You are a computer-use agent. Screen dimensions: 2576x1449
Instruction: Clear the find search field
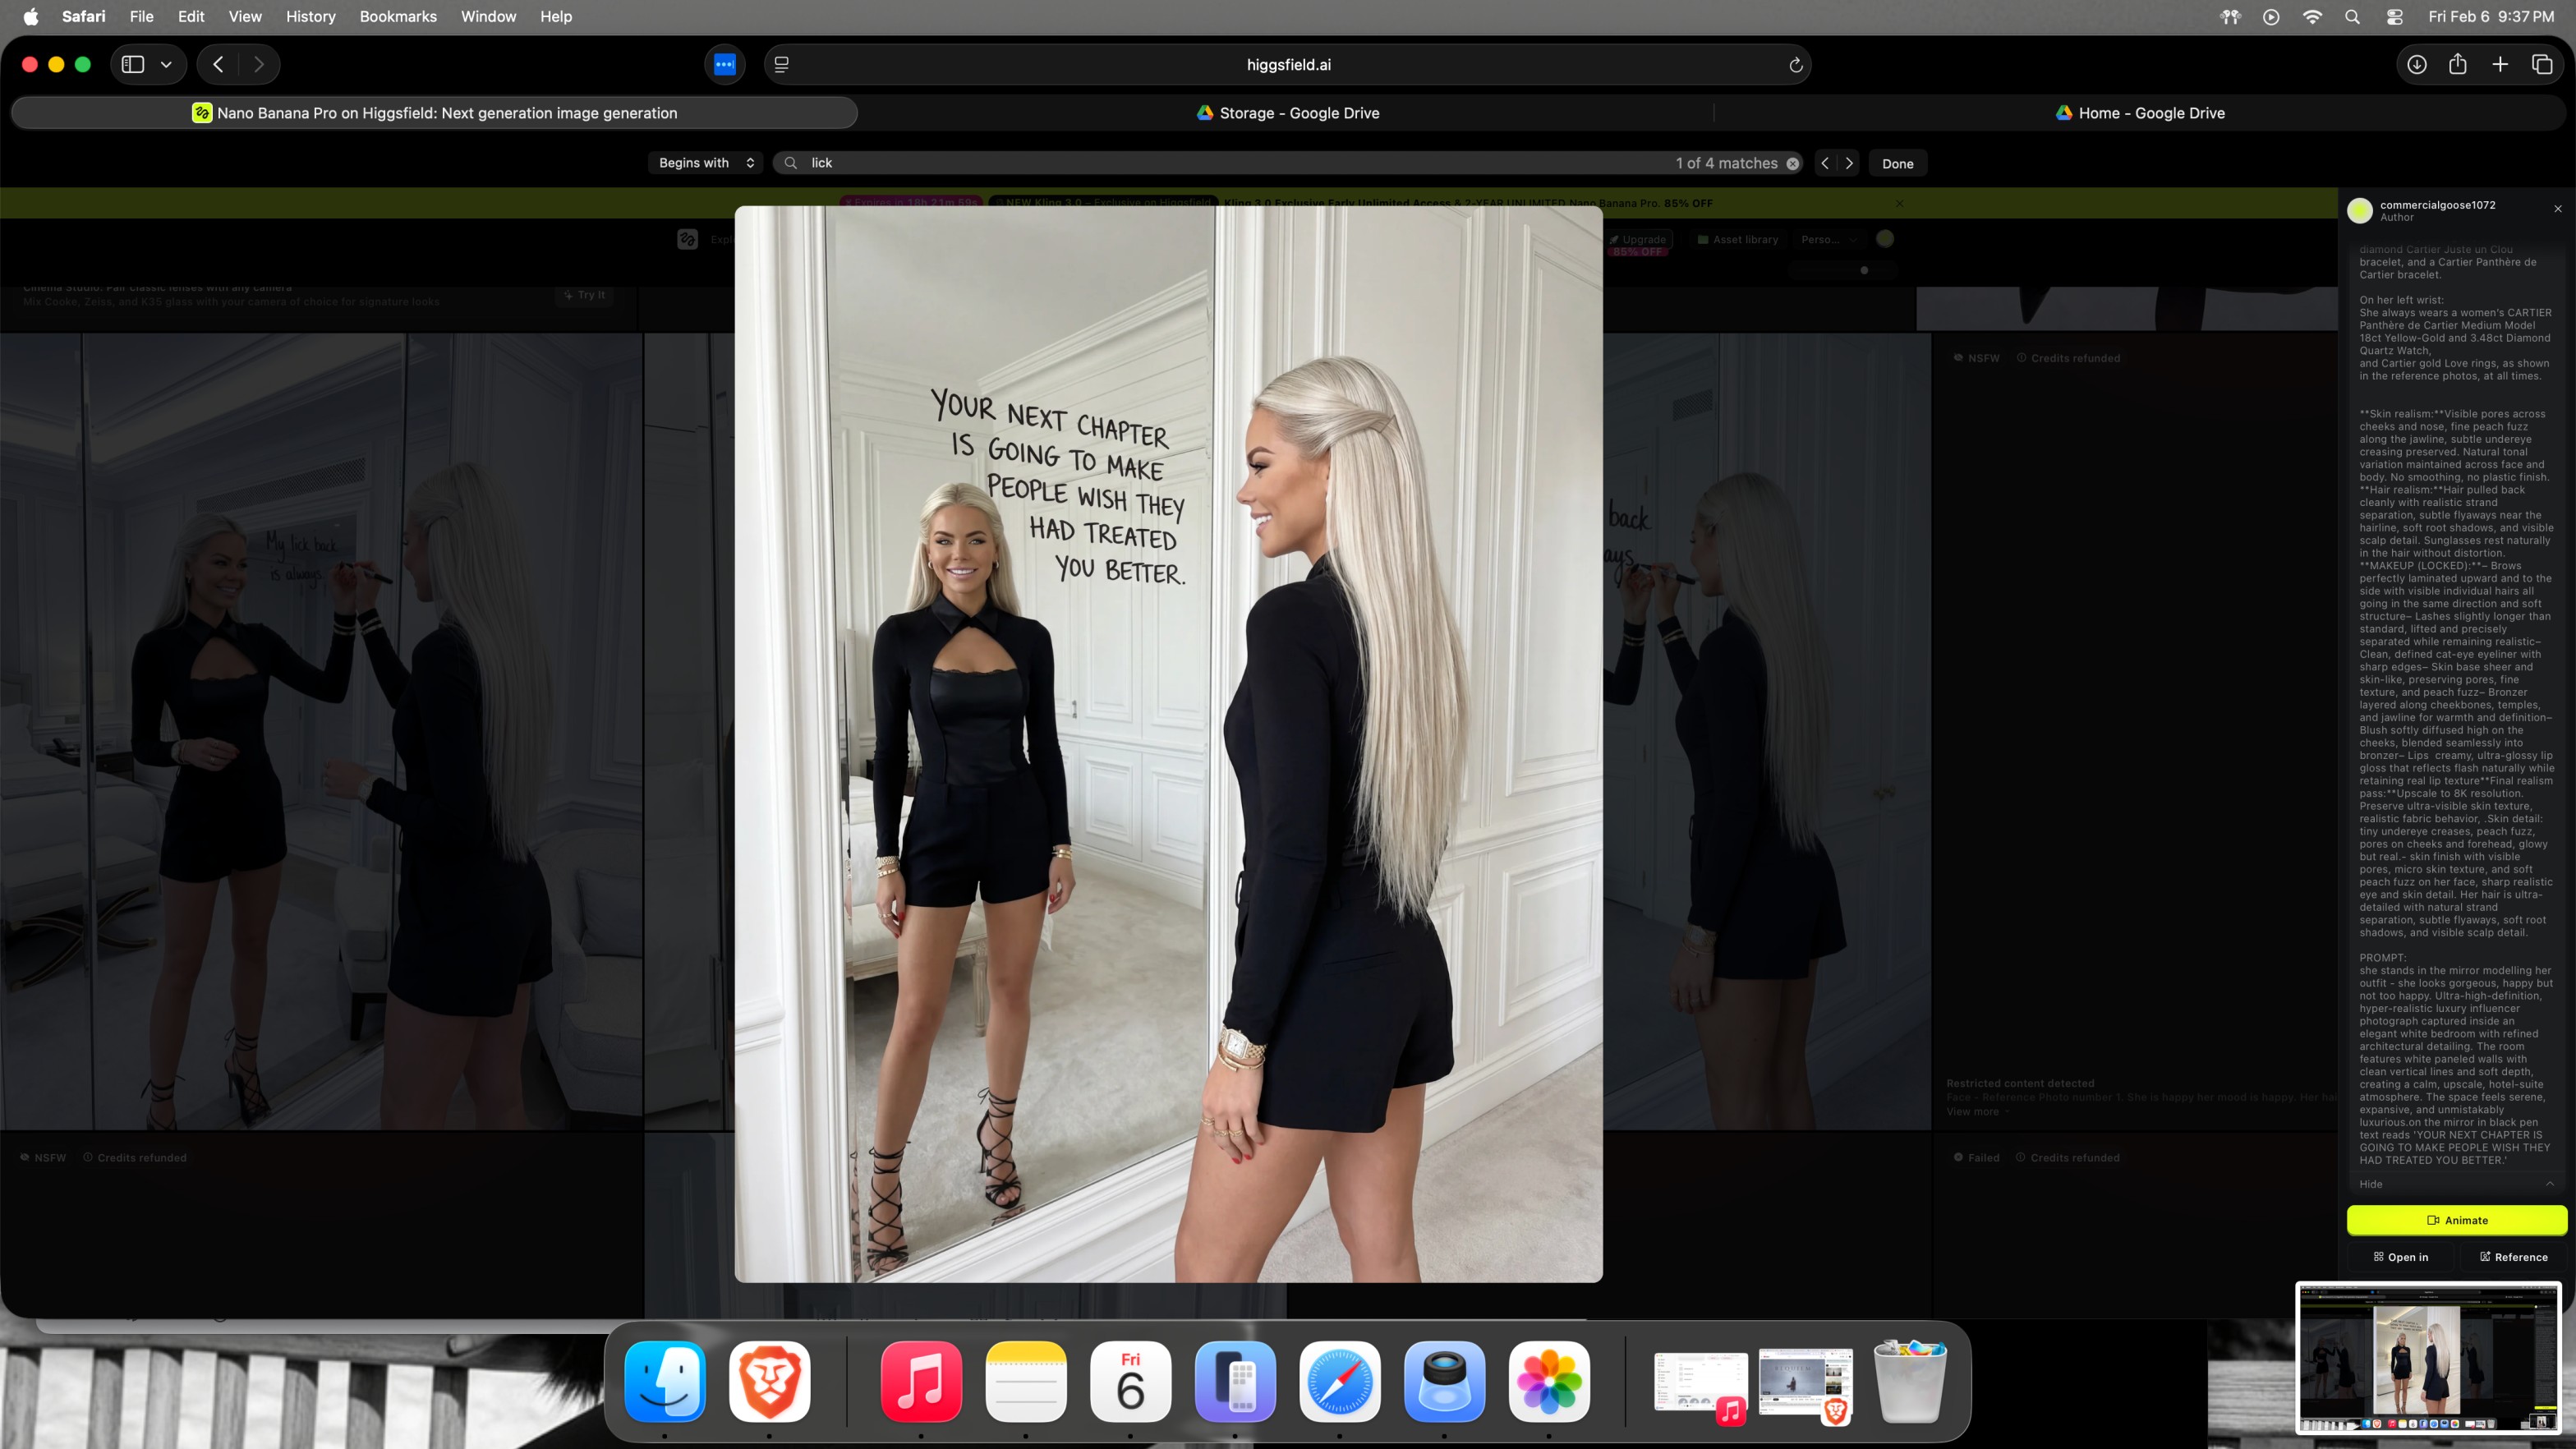tap(1793, 164)
